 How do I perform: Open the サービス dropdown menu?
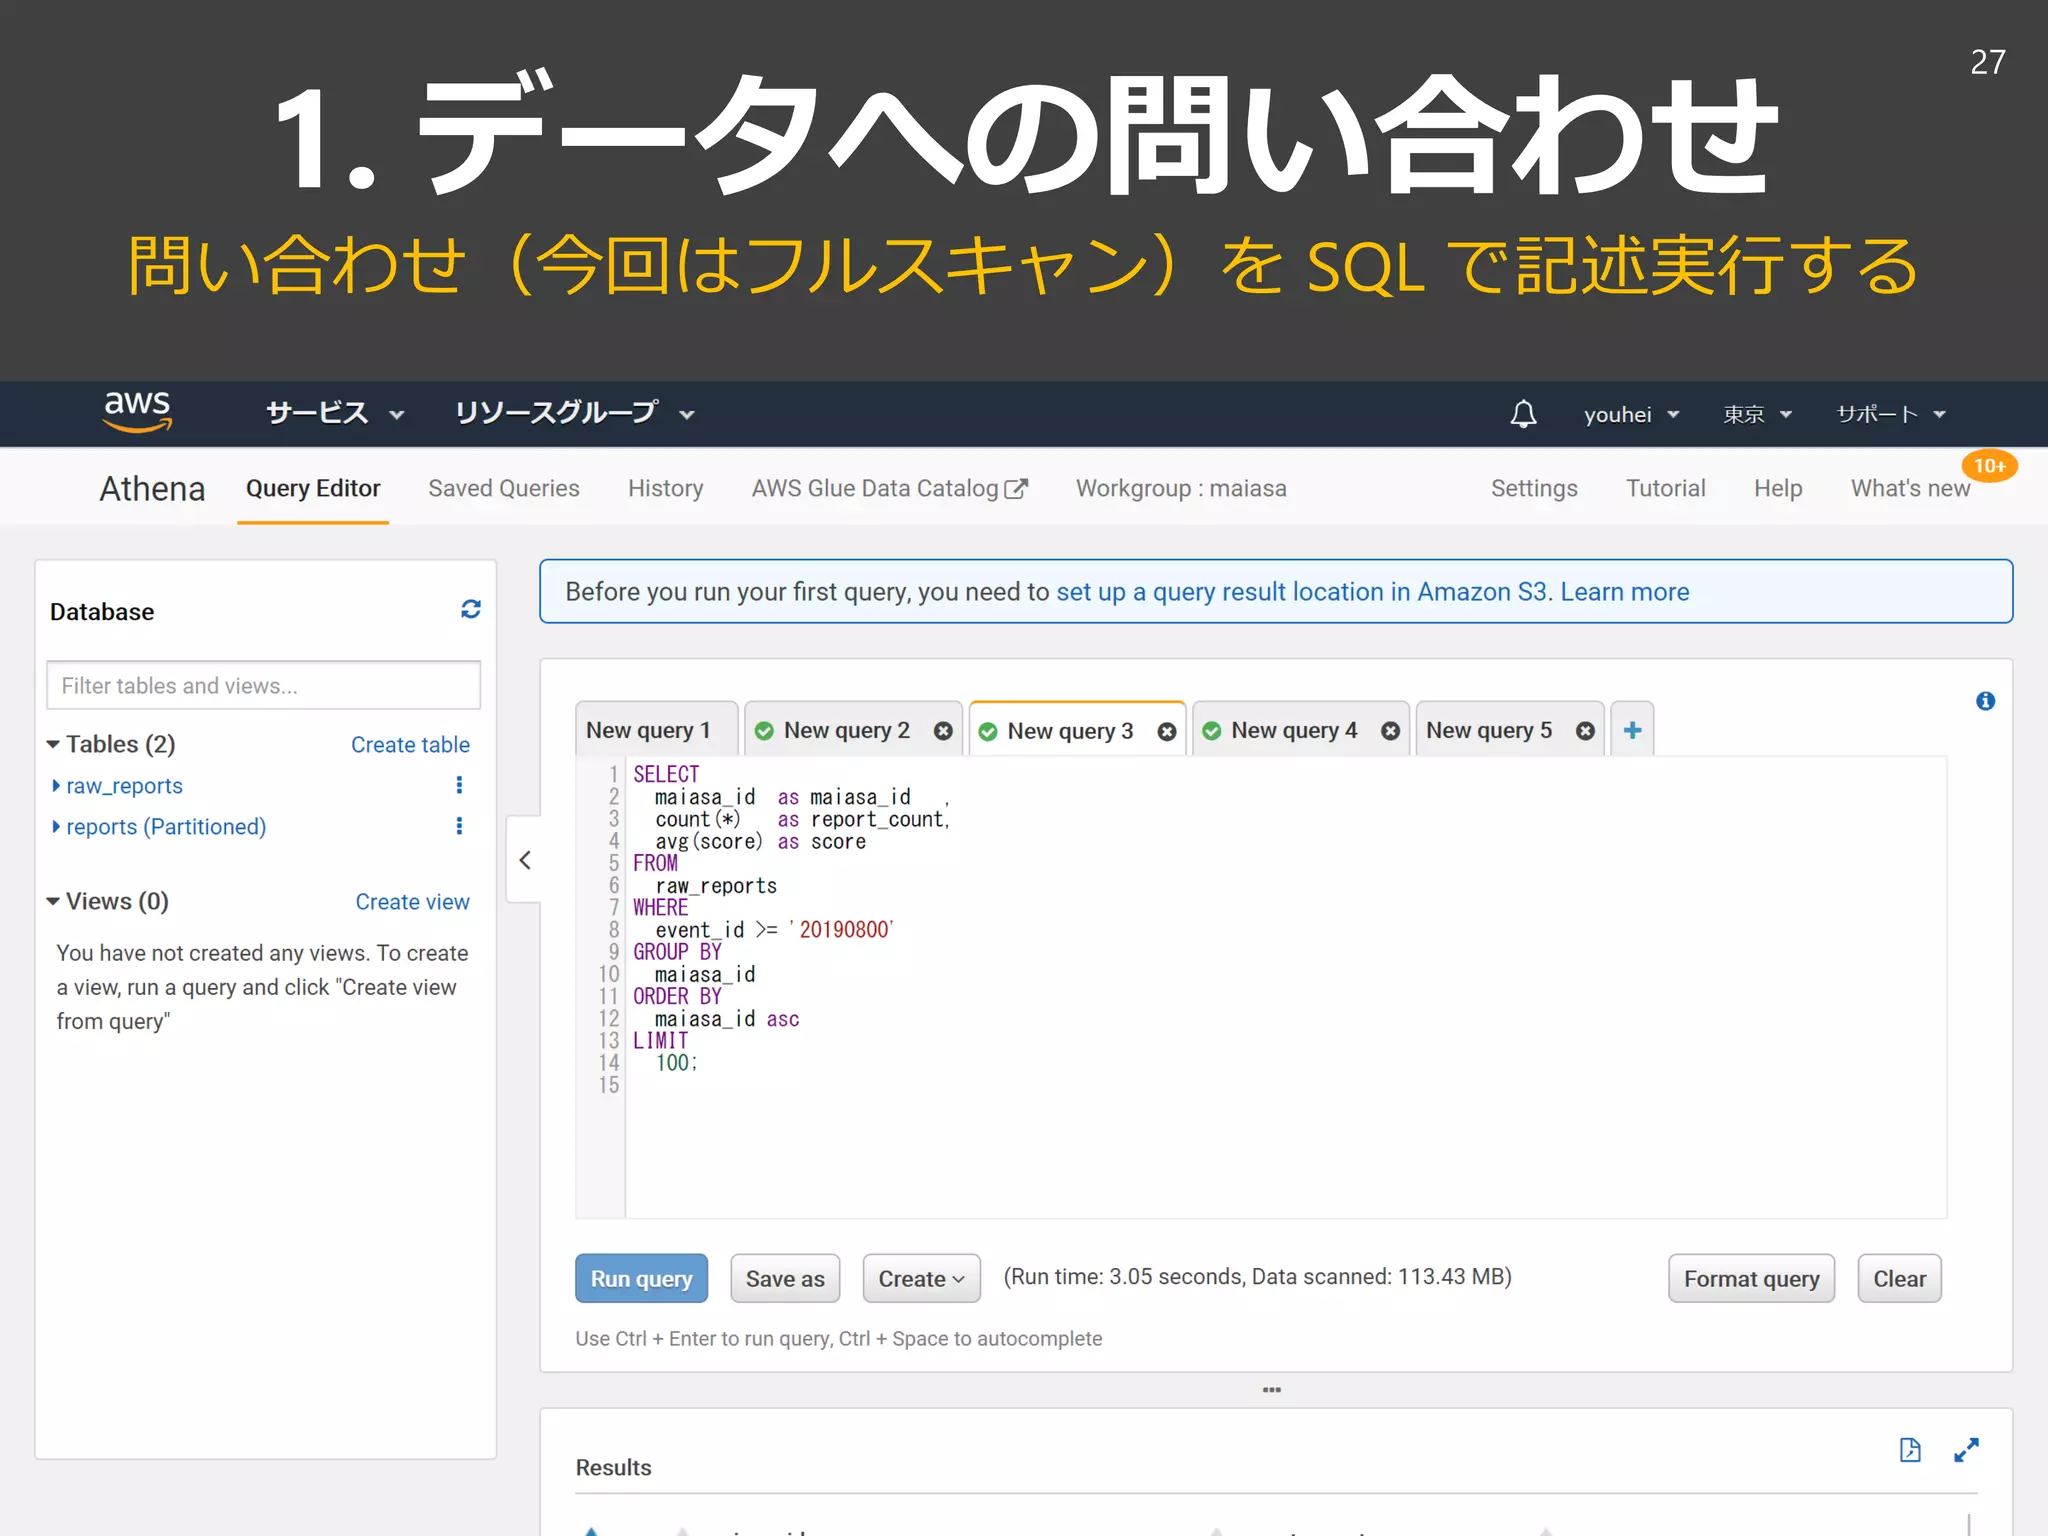click(x=335, y=413)
